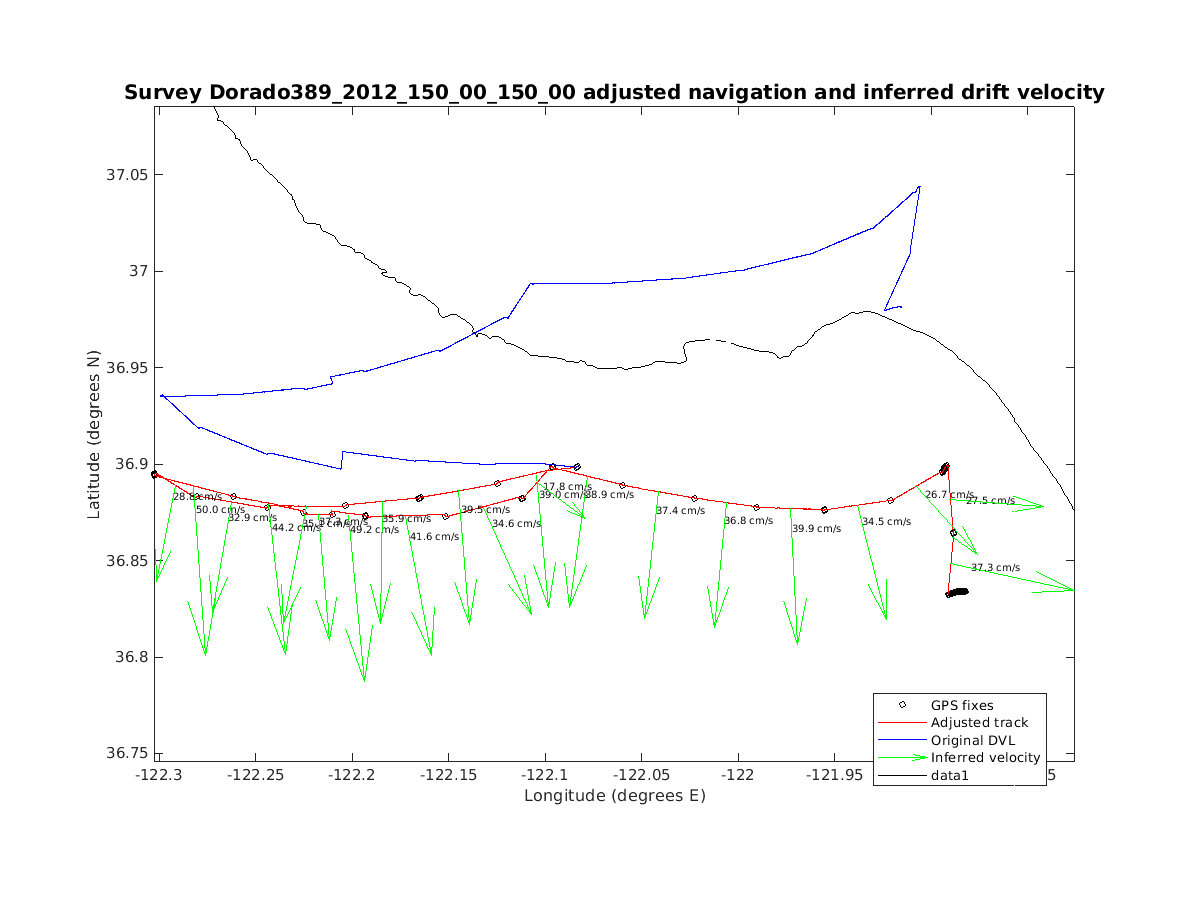
Task: Click the 27.5 cm/s velocity label
Action: pos(990,501)
